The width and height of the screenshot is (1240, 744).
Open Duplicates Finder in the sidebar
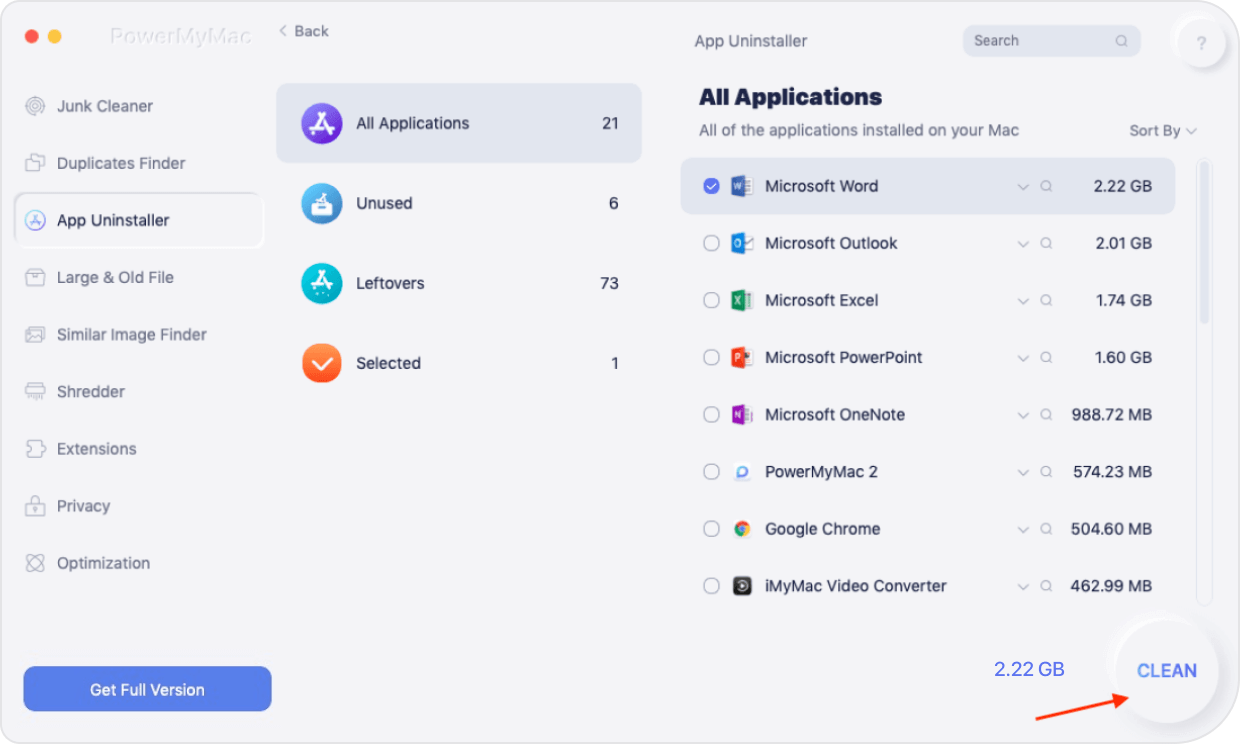(x=120, y=163)
